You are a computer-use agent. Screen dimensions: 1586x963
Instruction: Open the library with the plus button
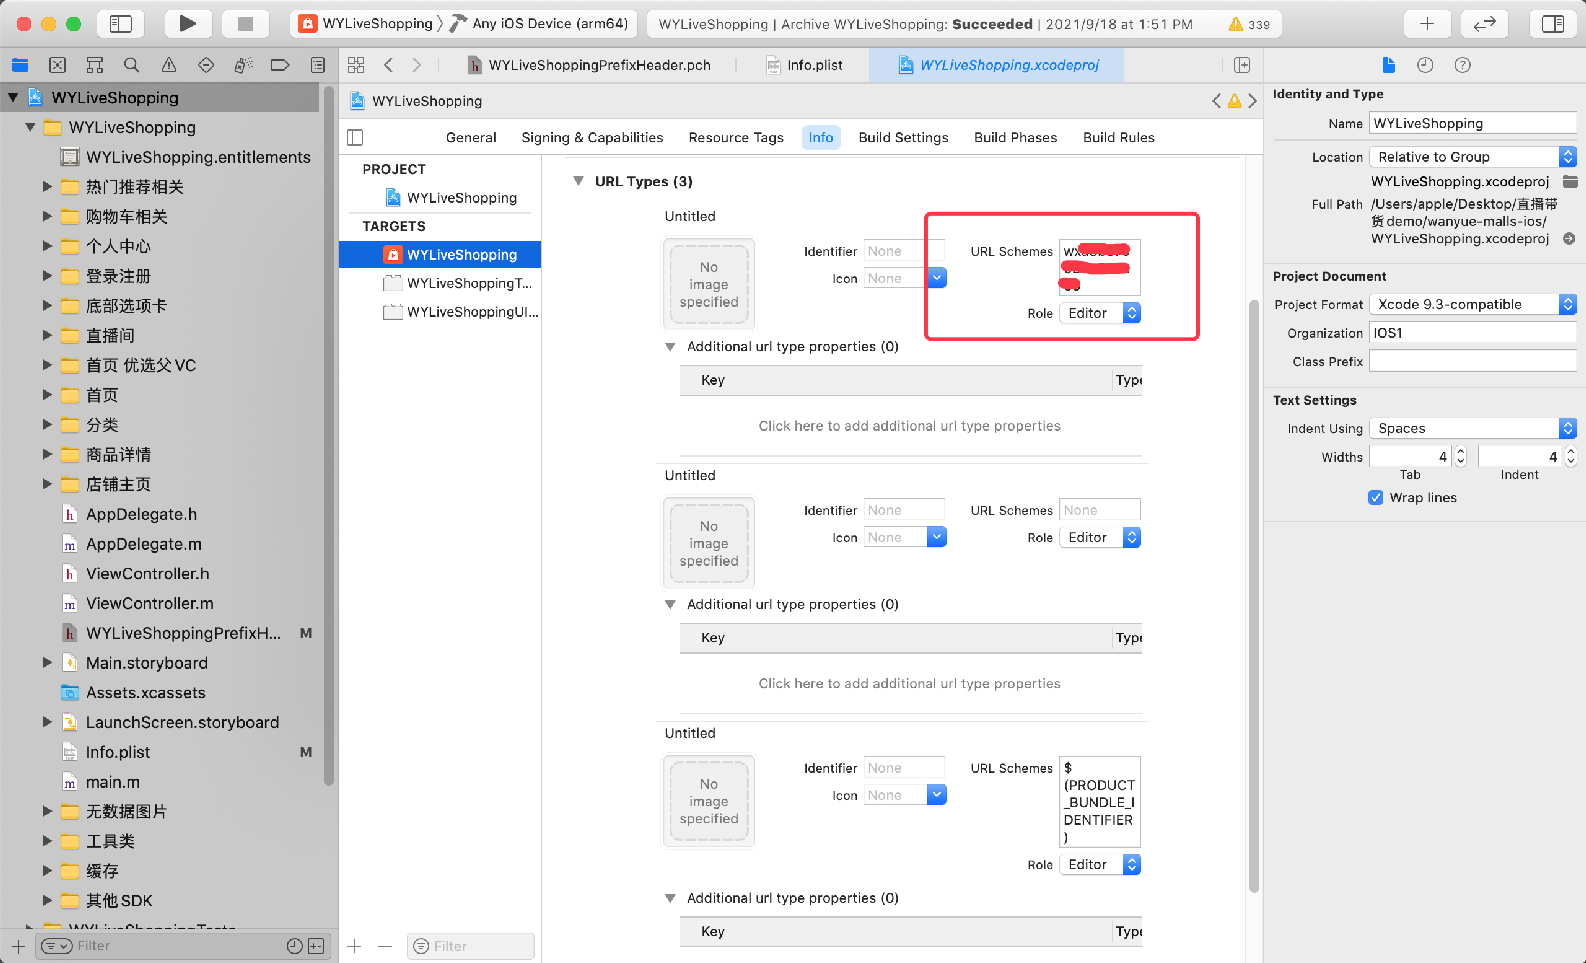tap(1427, 23)
